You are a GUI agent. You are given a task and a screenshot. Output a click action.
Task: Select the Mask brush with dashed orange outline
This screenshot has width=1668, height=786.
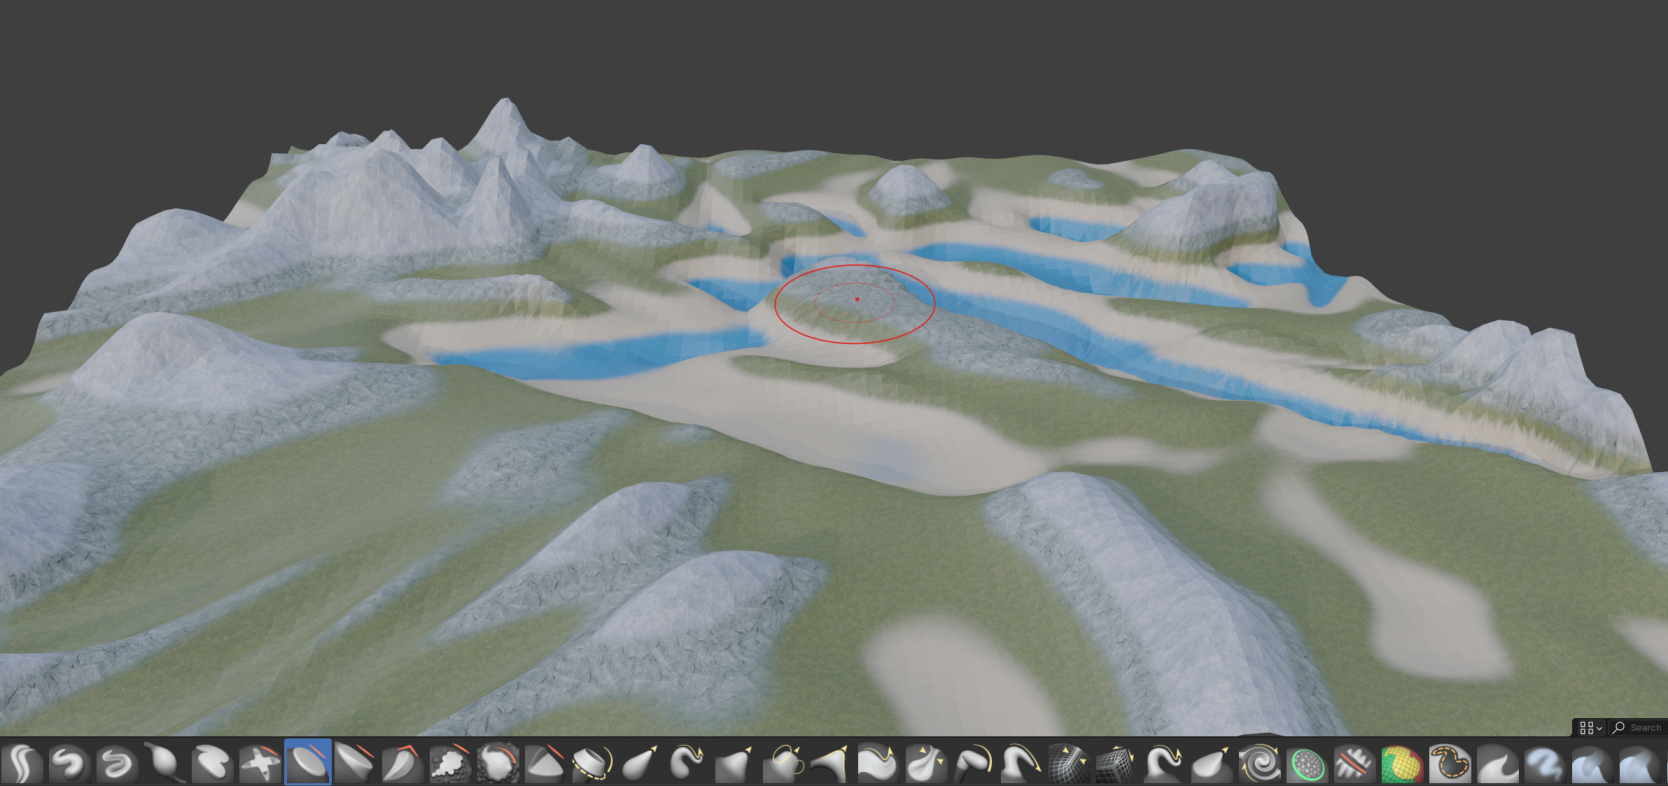(x=1449, y=763)
